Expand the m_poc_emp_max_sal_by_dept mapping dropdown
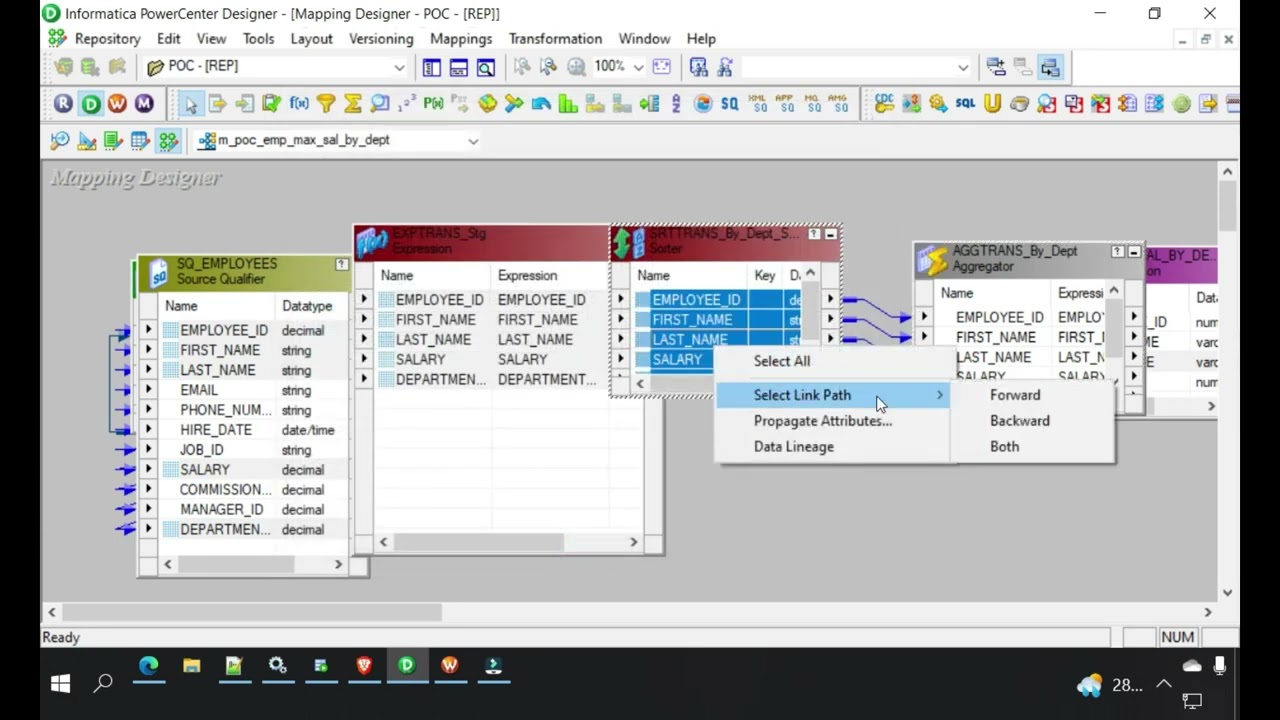Viewport: 1280px width, 720px height. (473, 141)
